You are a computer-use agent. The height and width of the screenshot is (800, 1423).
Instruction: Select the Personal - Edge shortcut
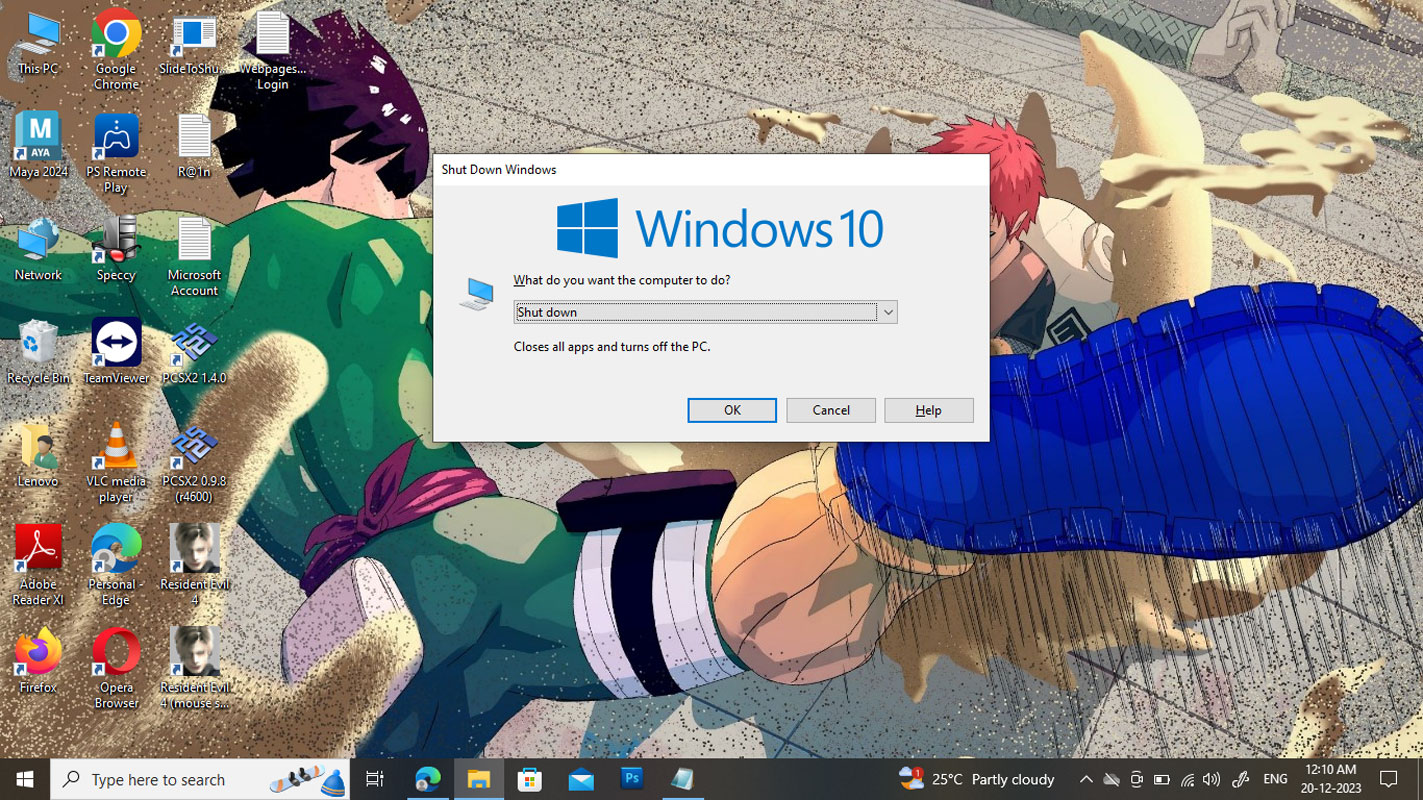click(x=116, y=564)
